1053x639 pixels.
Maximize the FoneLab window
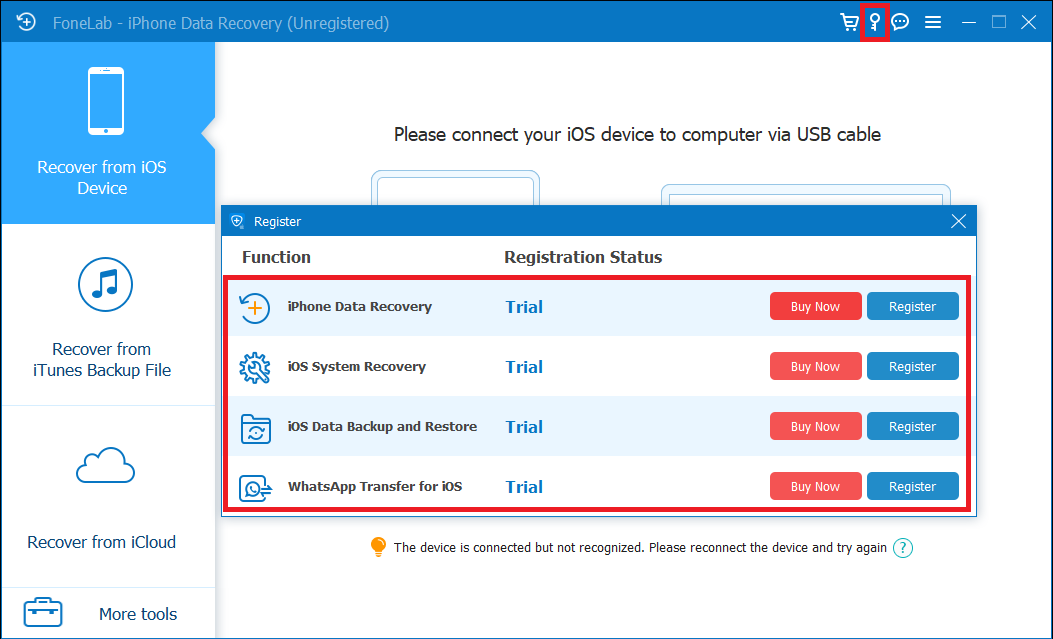[999, 22]
